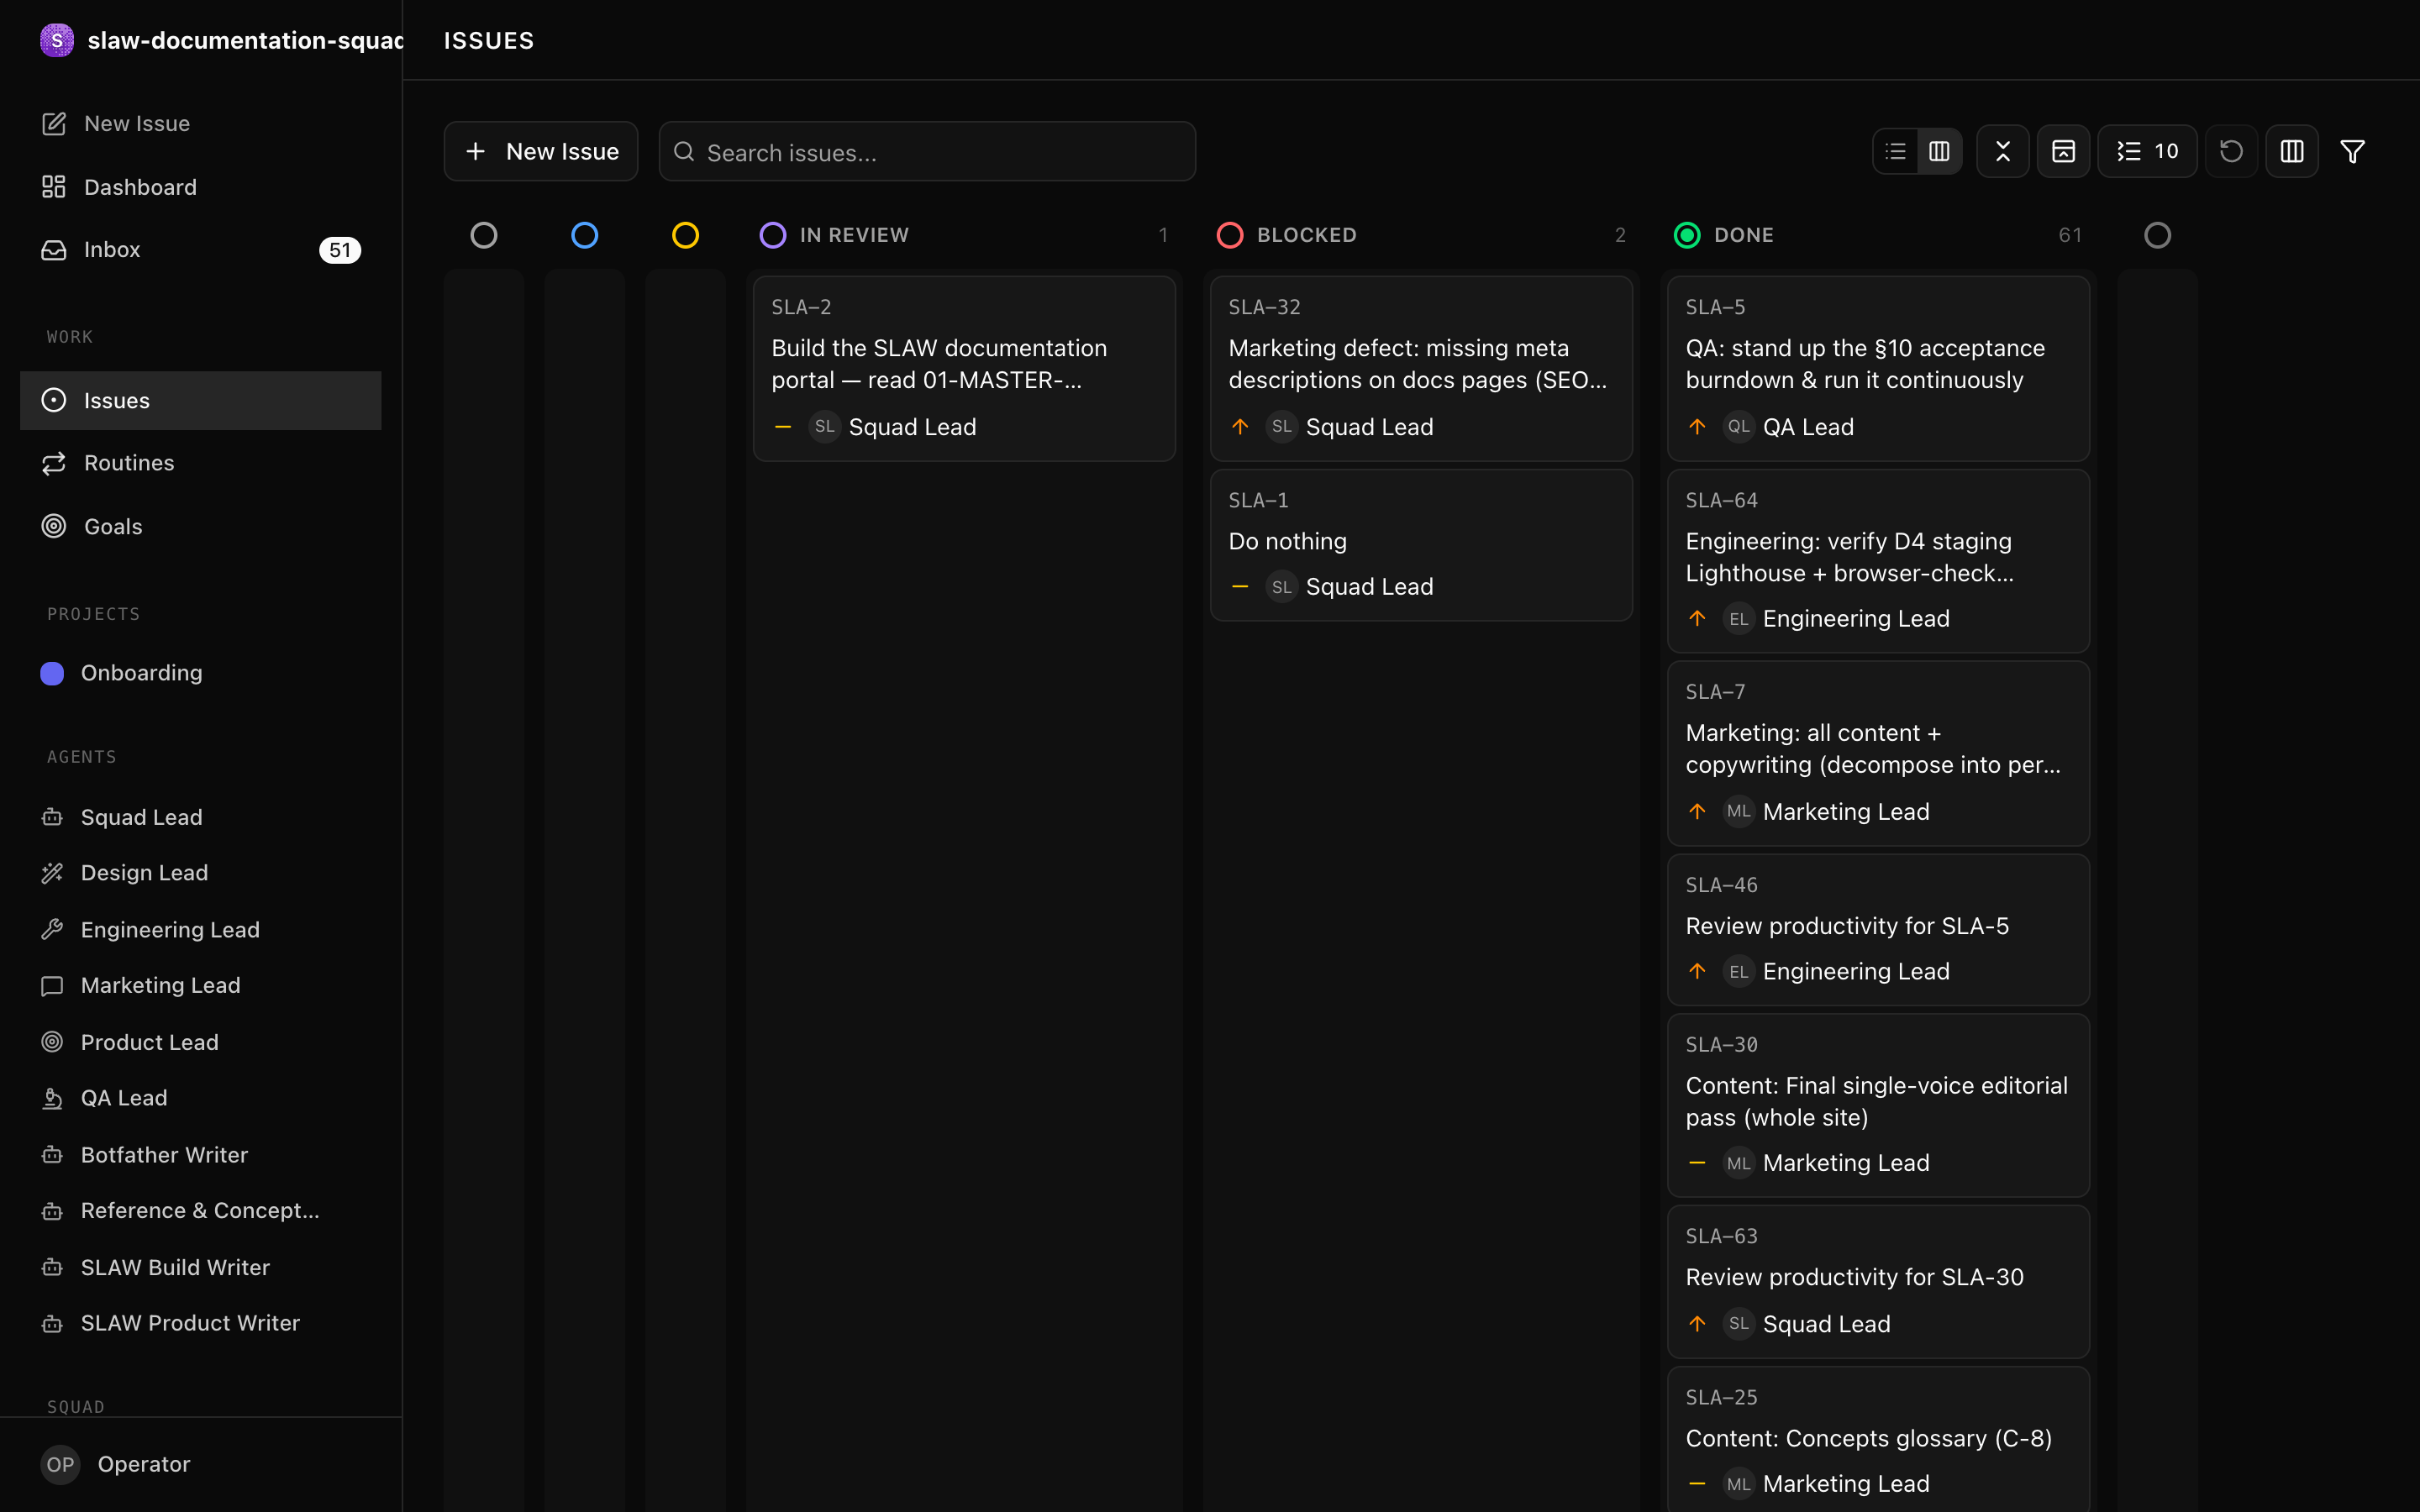Screen dimensions: 2420x1512
Task: Click the In Review purple status circle
Action: click(x=773, y=235)
